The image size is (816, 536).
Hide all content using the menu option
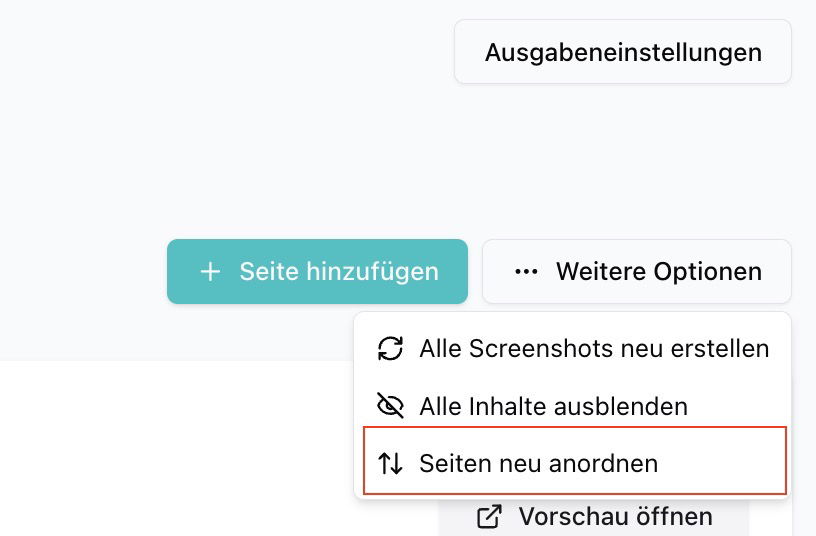click(553, 406)
